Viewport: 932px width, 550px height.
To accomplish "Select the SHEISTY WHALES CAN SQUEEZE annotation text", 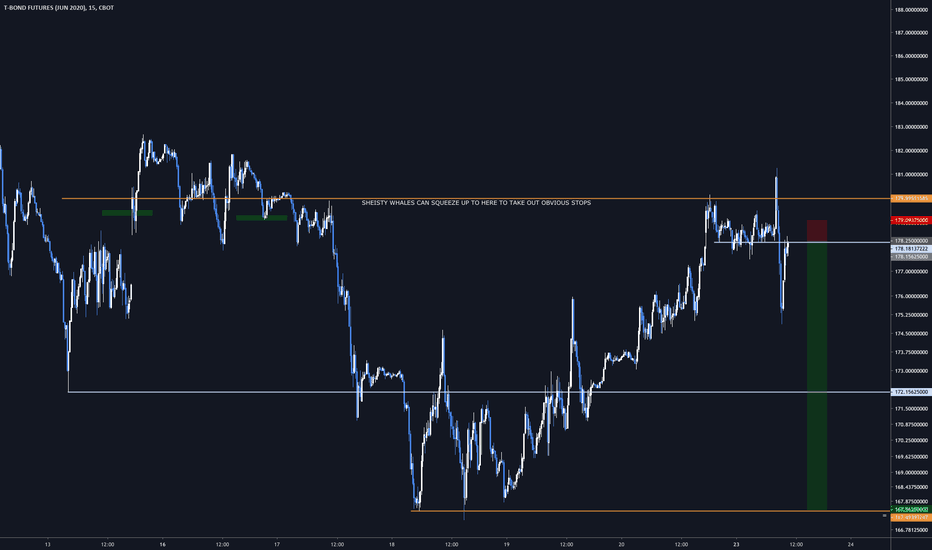I will [476, 203].
